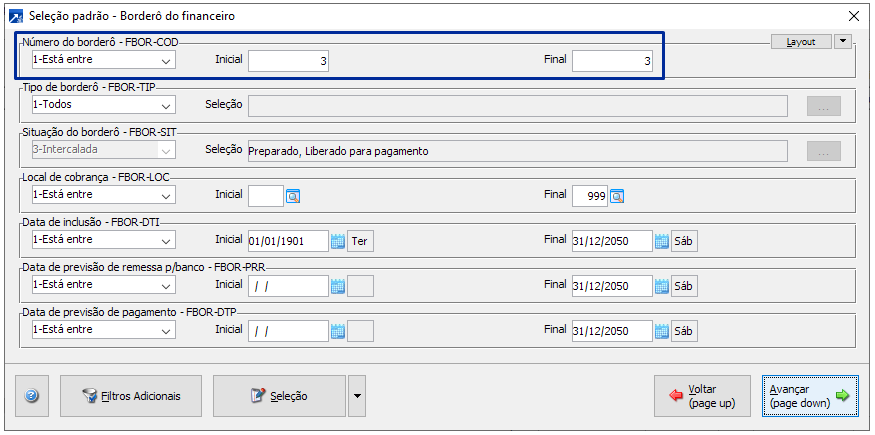This screenshot has width=875, height=435.
Task: Click the blue help question mark icon
Action: (32, 396)
